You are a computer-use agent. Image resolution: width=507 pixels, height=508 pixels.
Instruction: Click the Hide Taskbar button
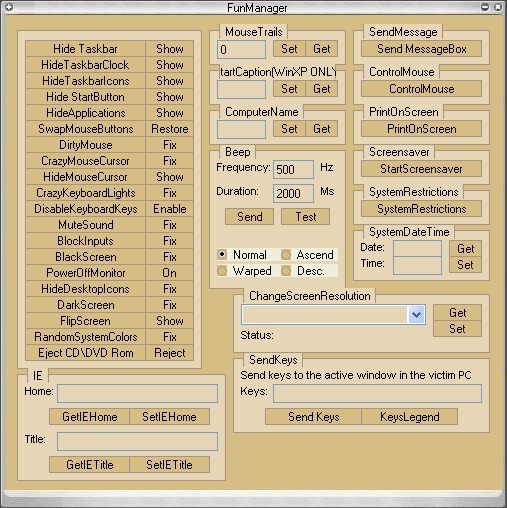(x=85, y=49)
